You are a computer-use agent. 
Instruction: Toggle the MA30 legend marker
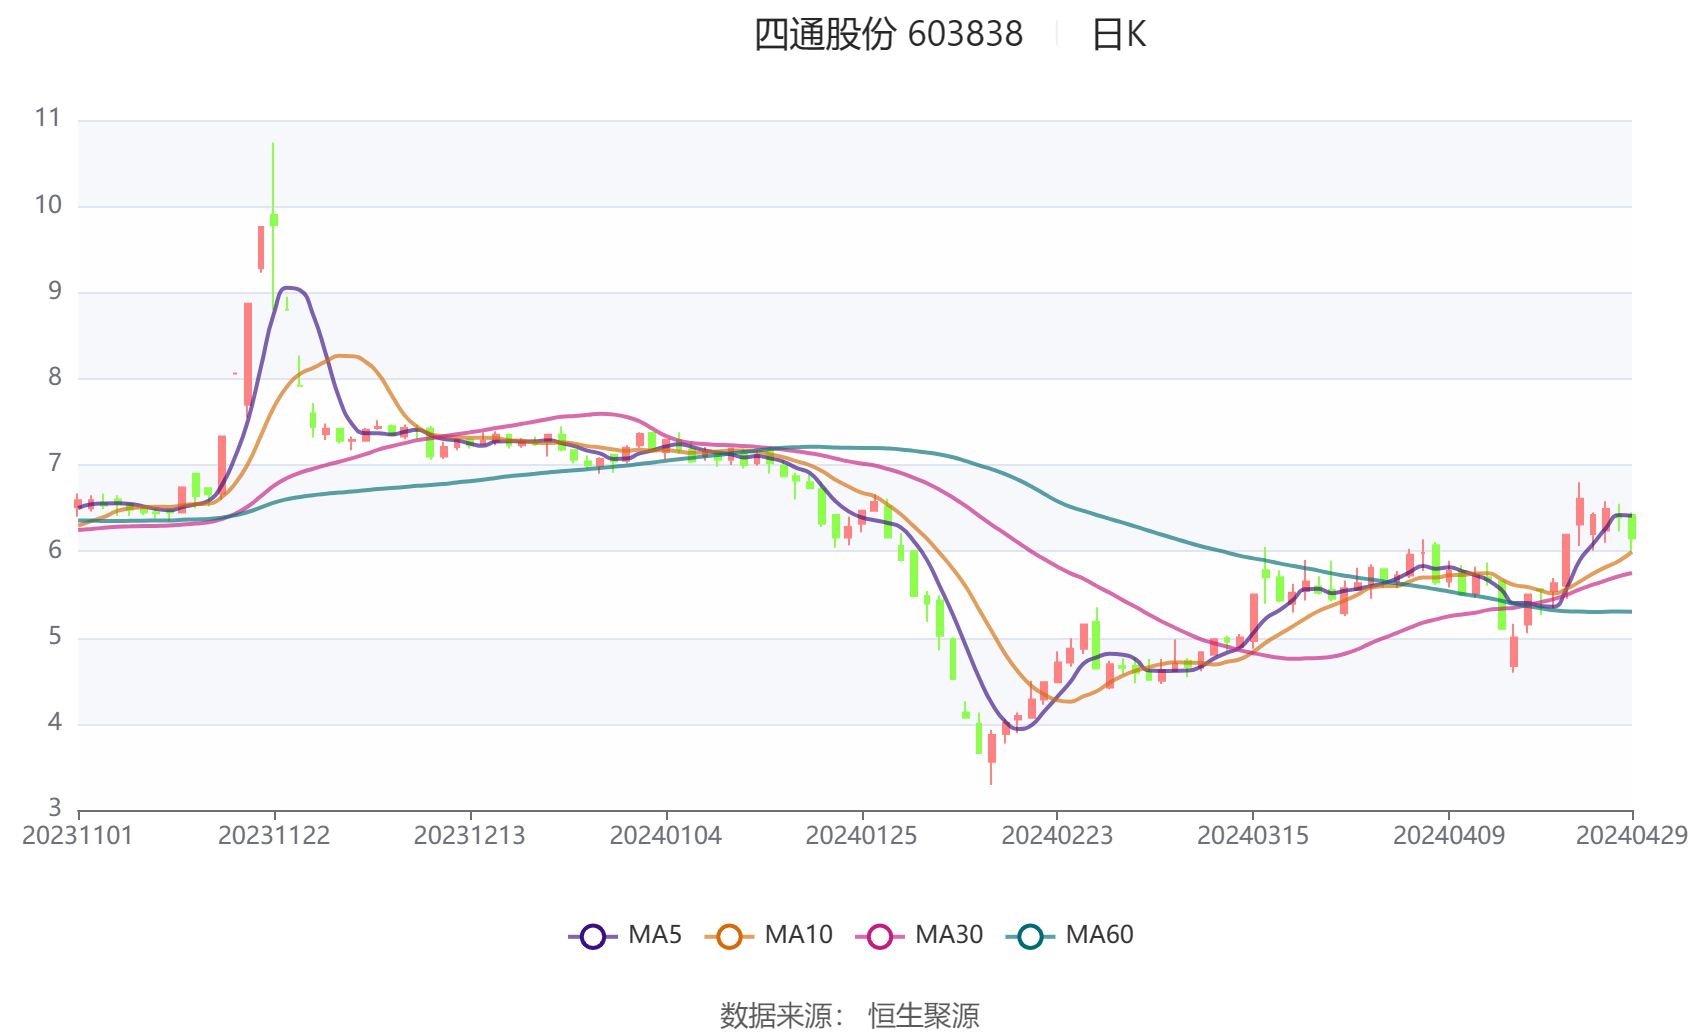[x=880, y=936]
